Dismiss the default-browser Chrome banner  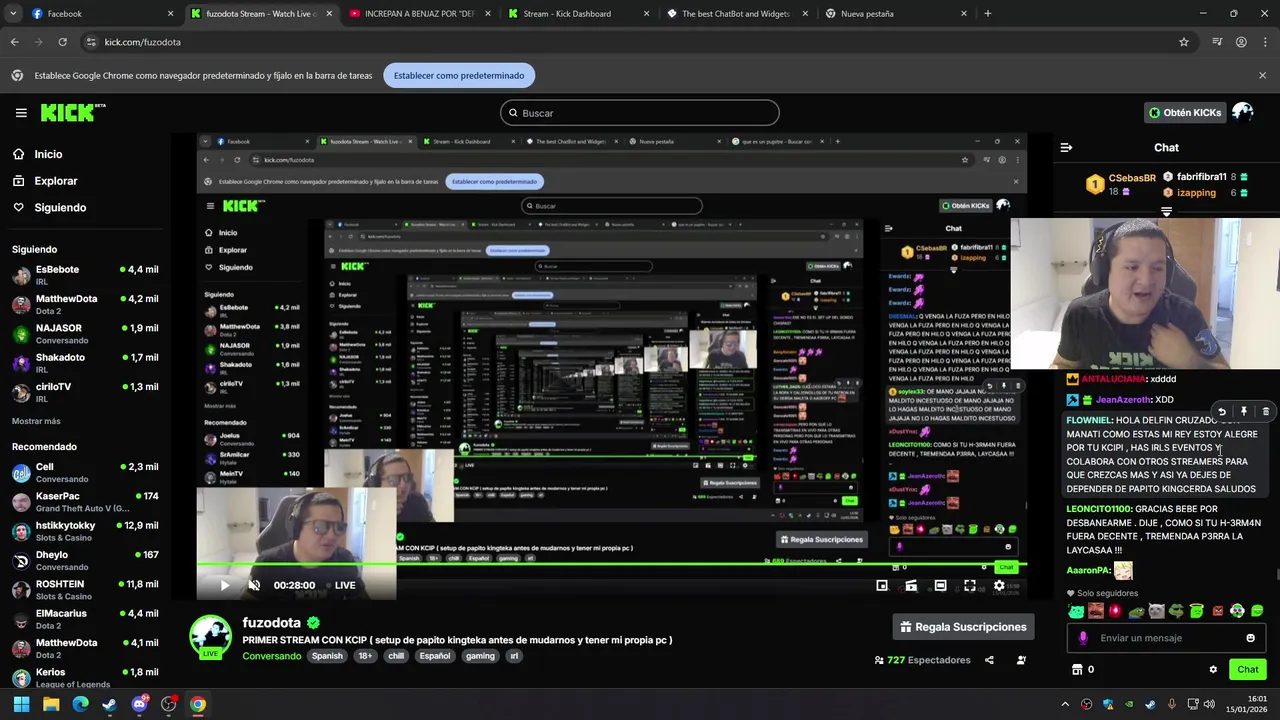[1262, 75]
